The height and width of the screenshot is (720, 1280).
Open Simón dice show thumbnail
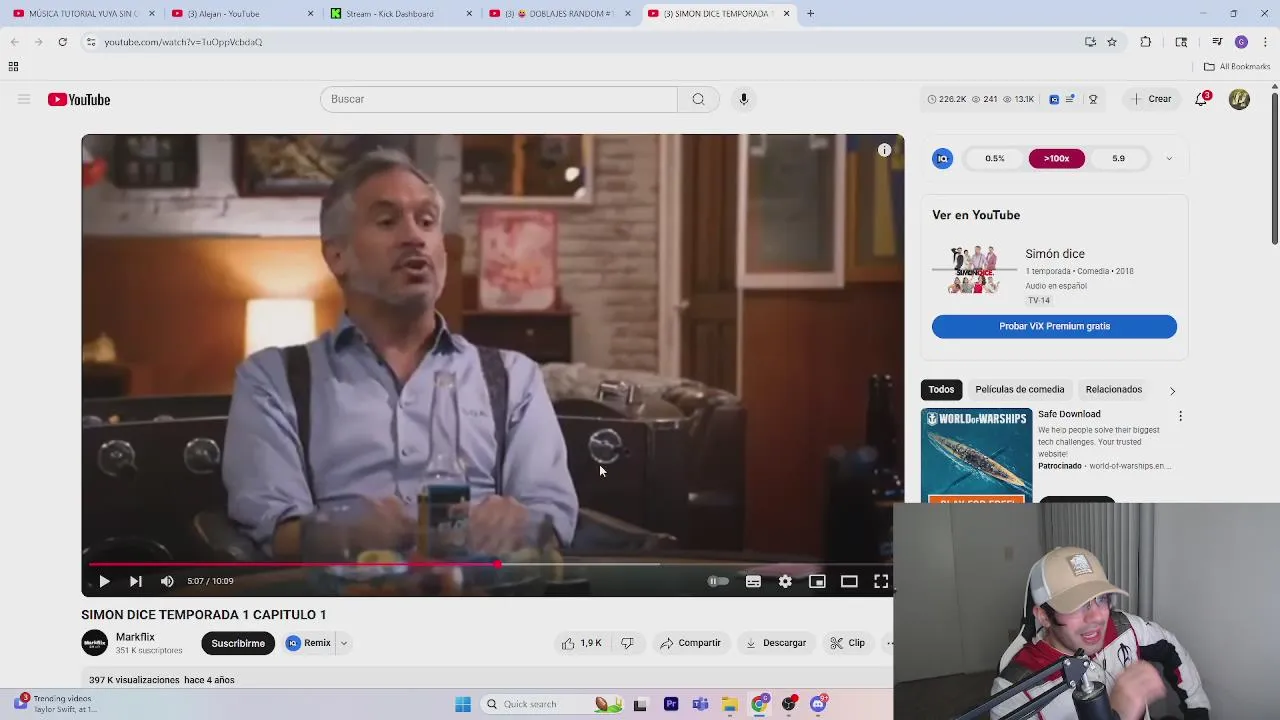click(974, 270)
